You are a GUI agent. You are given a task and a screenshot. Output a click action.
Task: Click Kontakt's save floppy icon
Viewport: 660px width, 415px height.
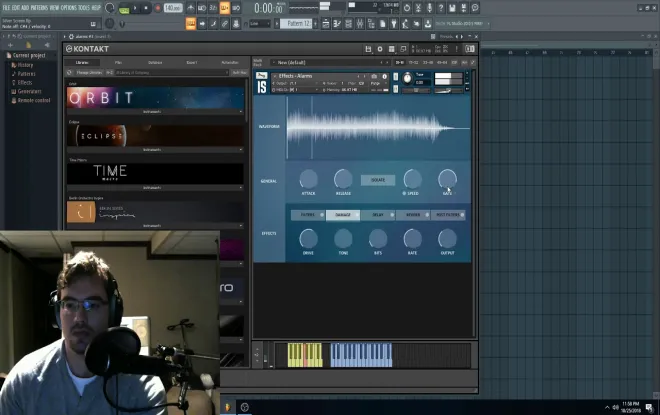pyautogui.click(x=368, y=49)
